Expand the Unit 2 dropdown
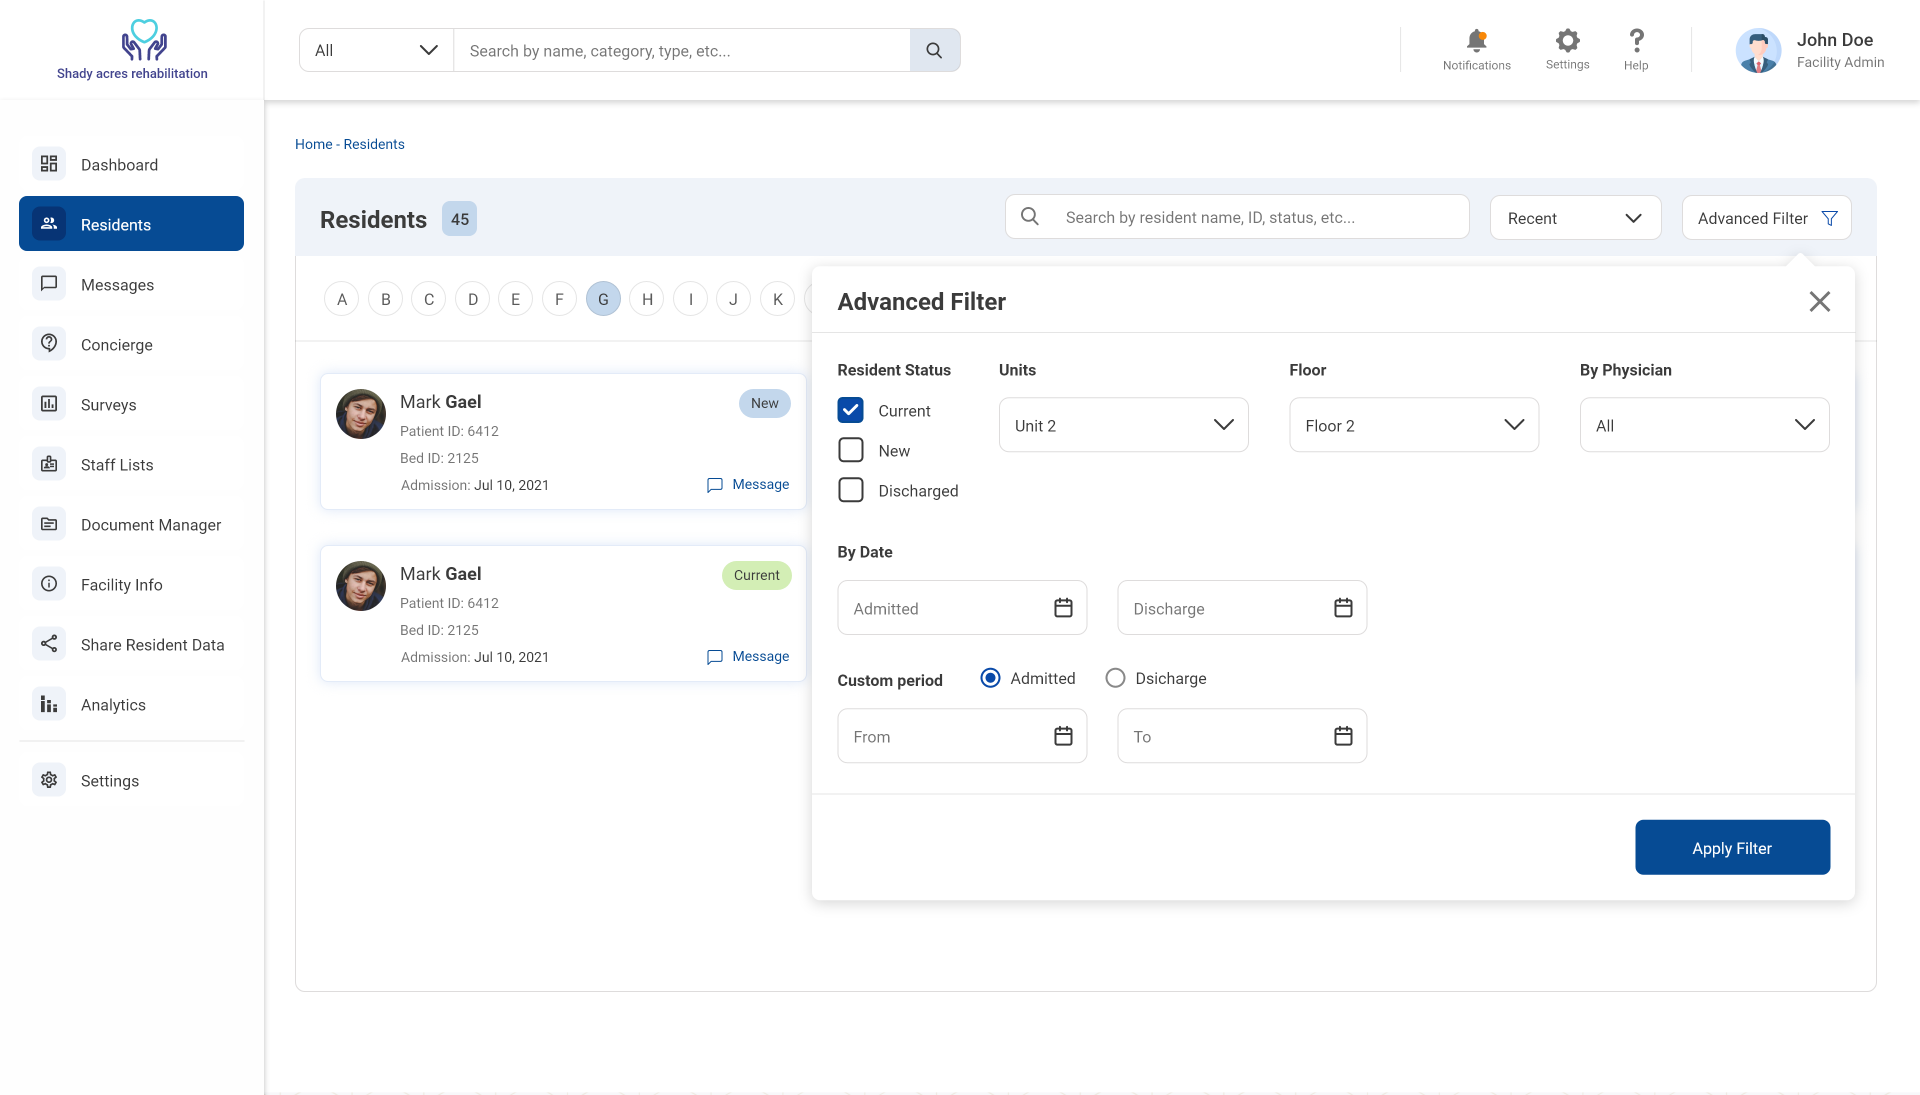Viewport: 1920px width, 1095px height. pos(1123,425)
